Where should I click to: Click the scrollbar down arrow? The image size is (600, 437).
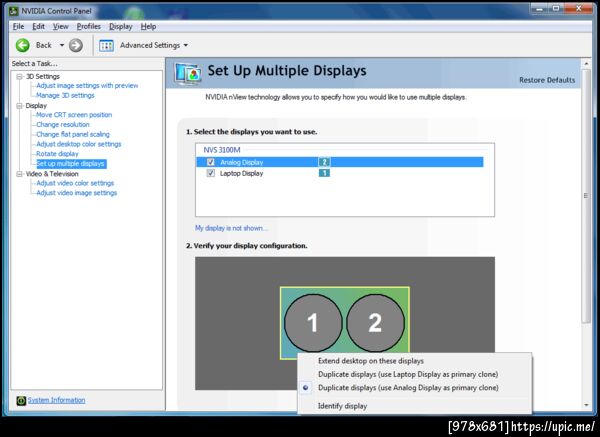click(586, 405)
